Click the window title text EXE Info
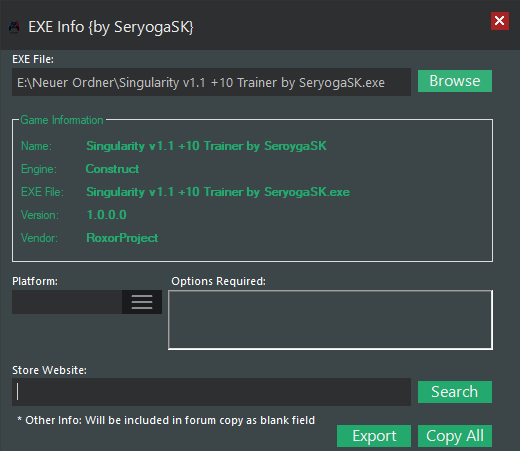Image resolution: width=520 pixels, height=451 pixels. coord(111,27)
